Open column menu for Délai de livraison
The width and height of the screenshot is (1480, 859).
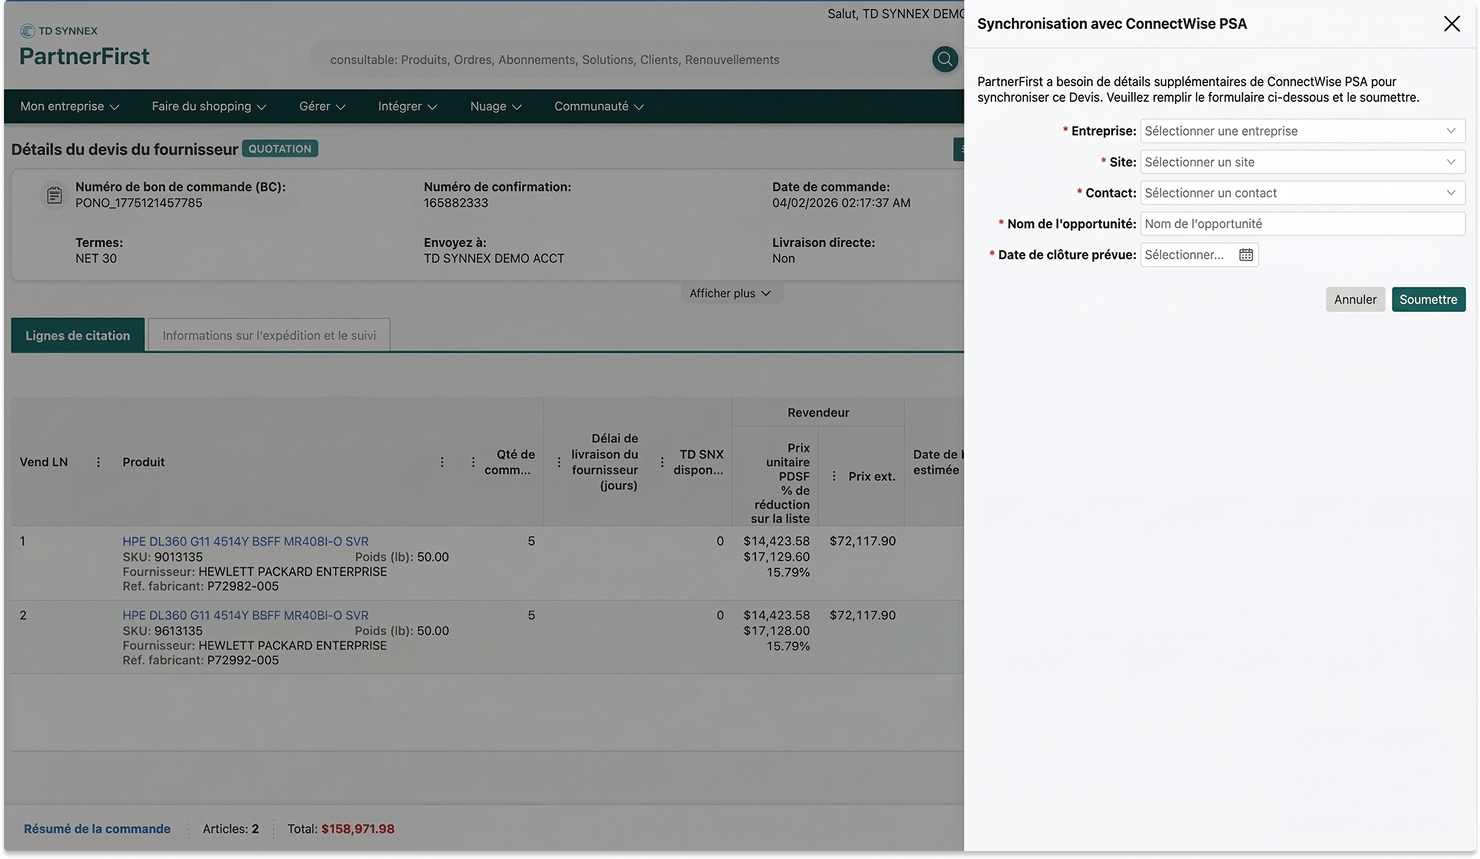(x=559, y=462)
